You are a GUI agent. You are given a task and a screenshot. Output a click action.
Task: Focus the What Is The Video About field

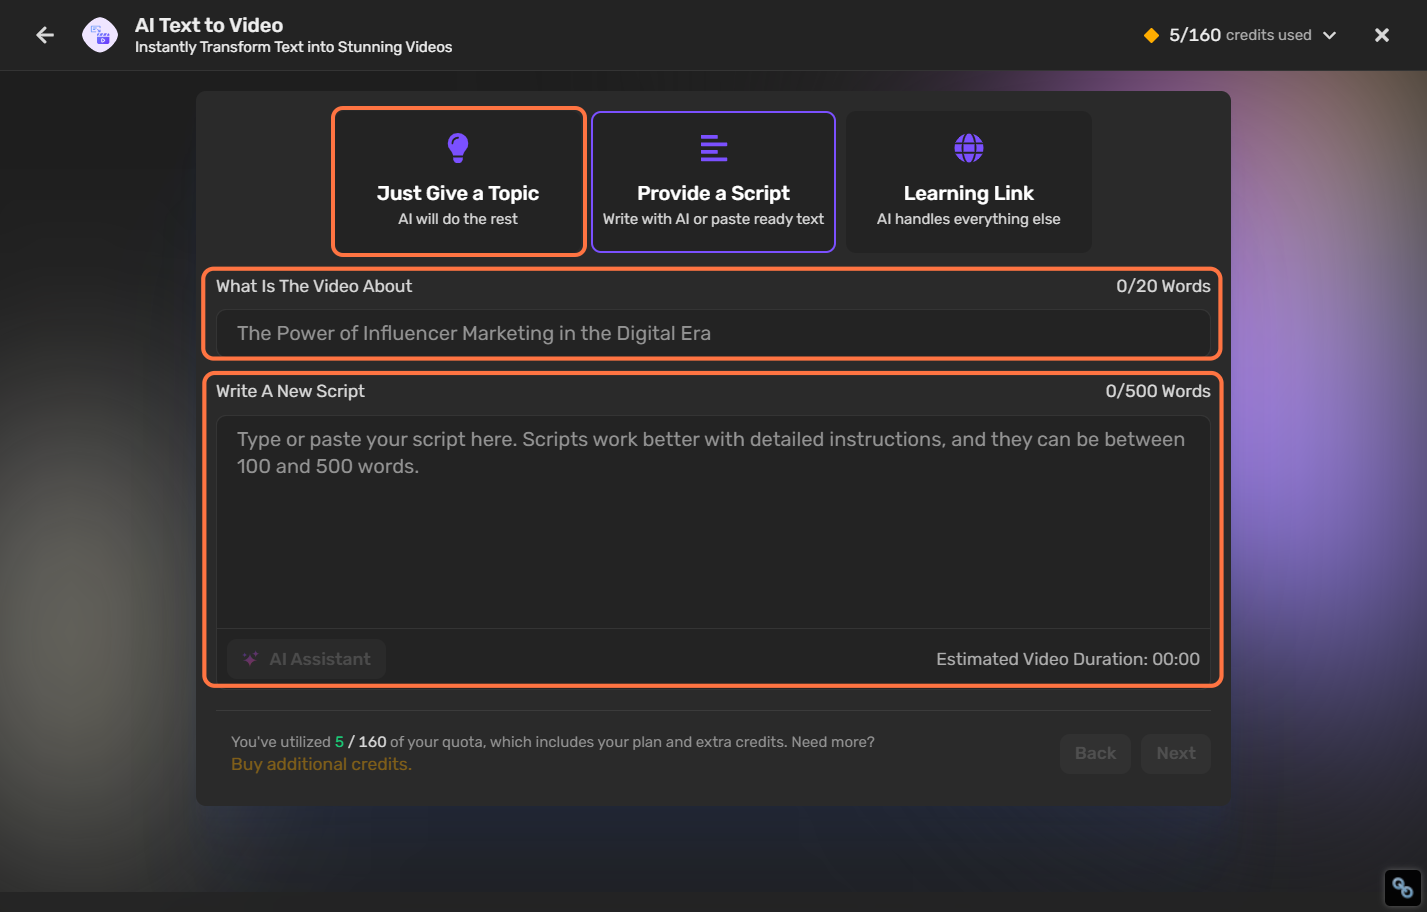pyautogui.click(x=713, y=333)
